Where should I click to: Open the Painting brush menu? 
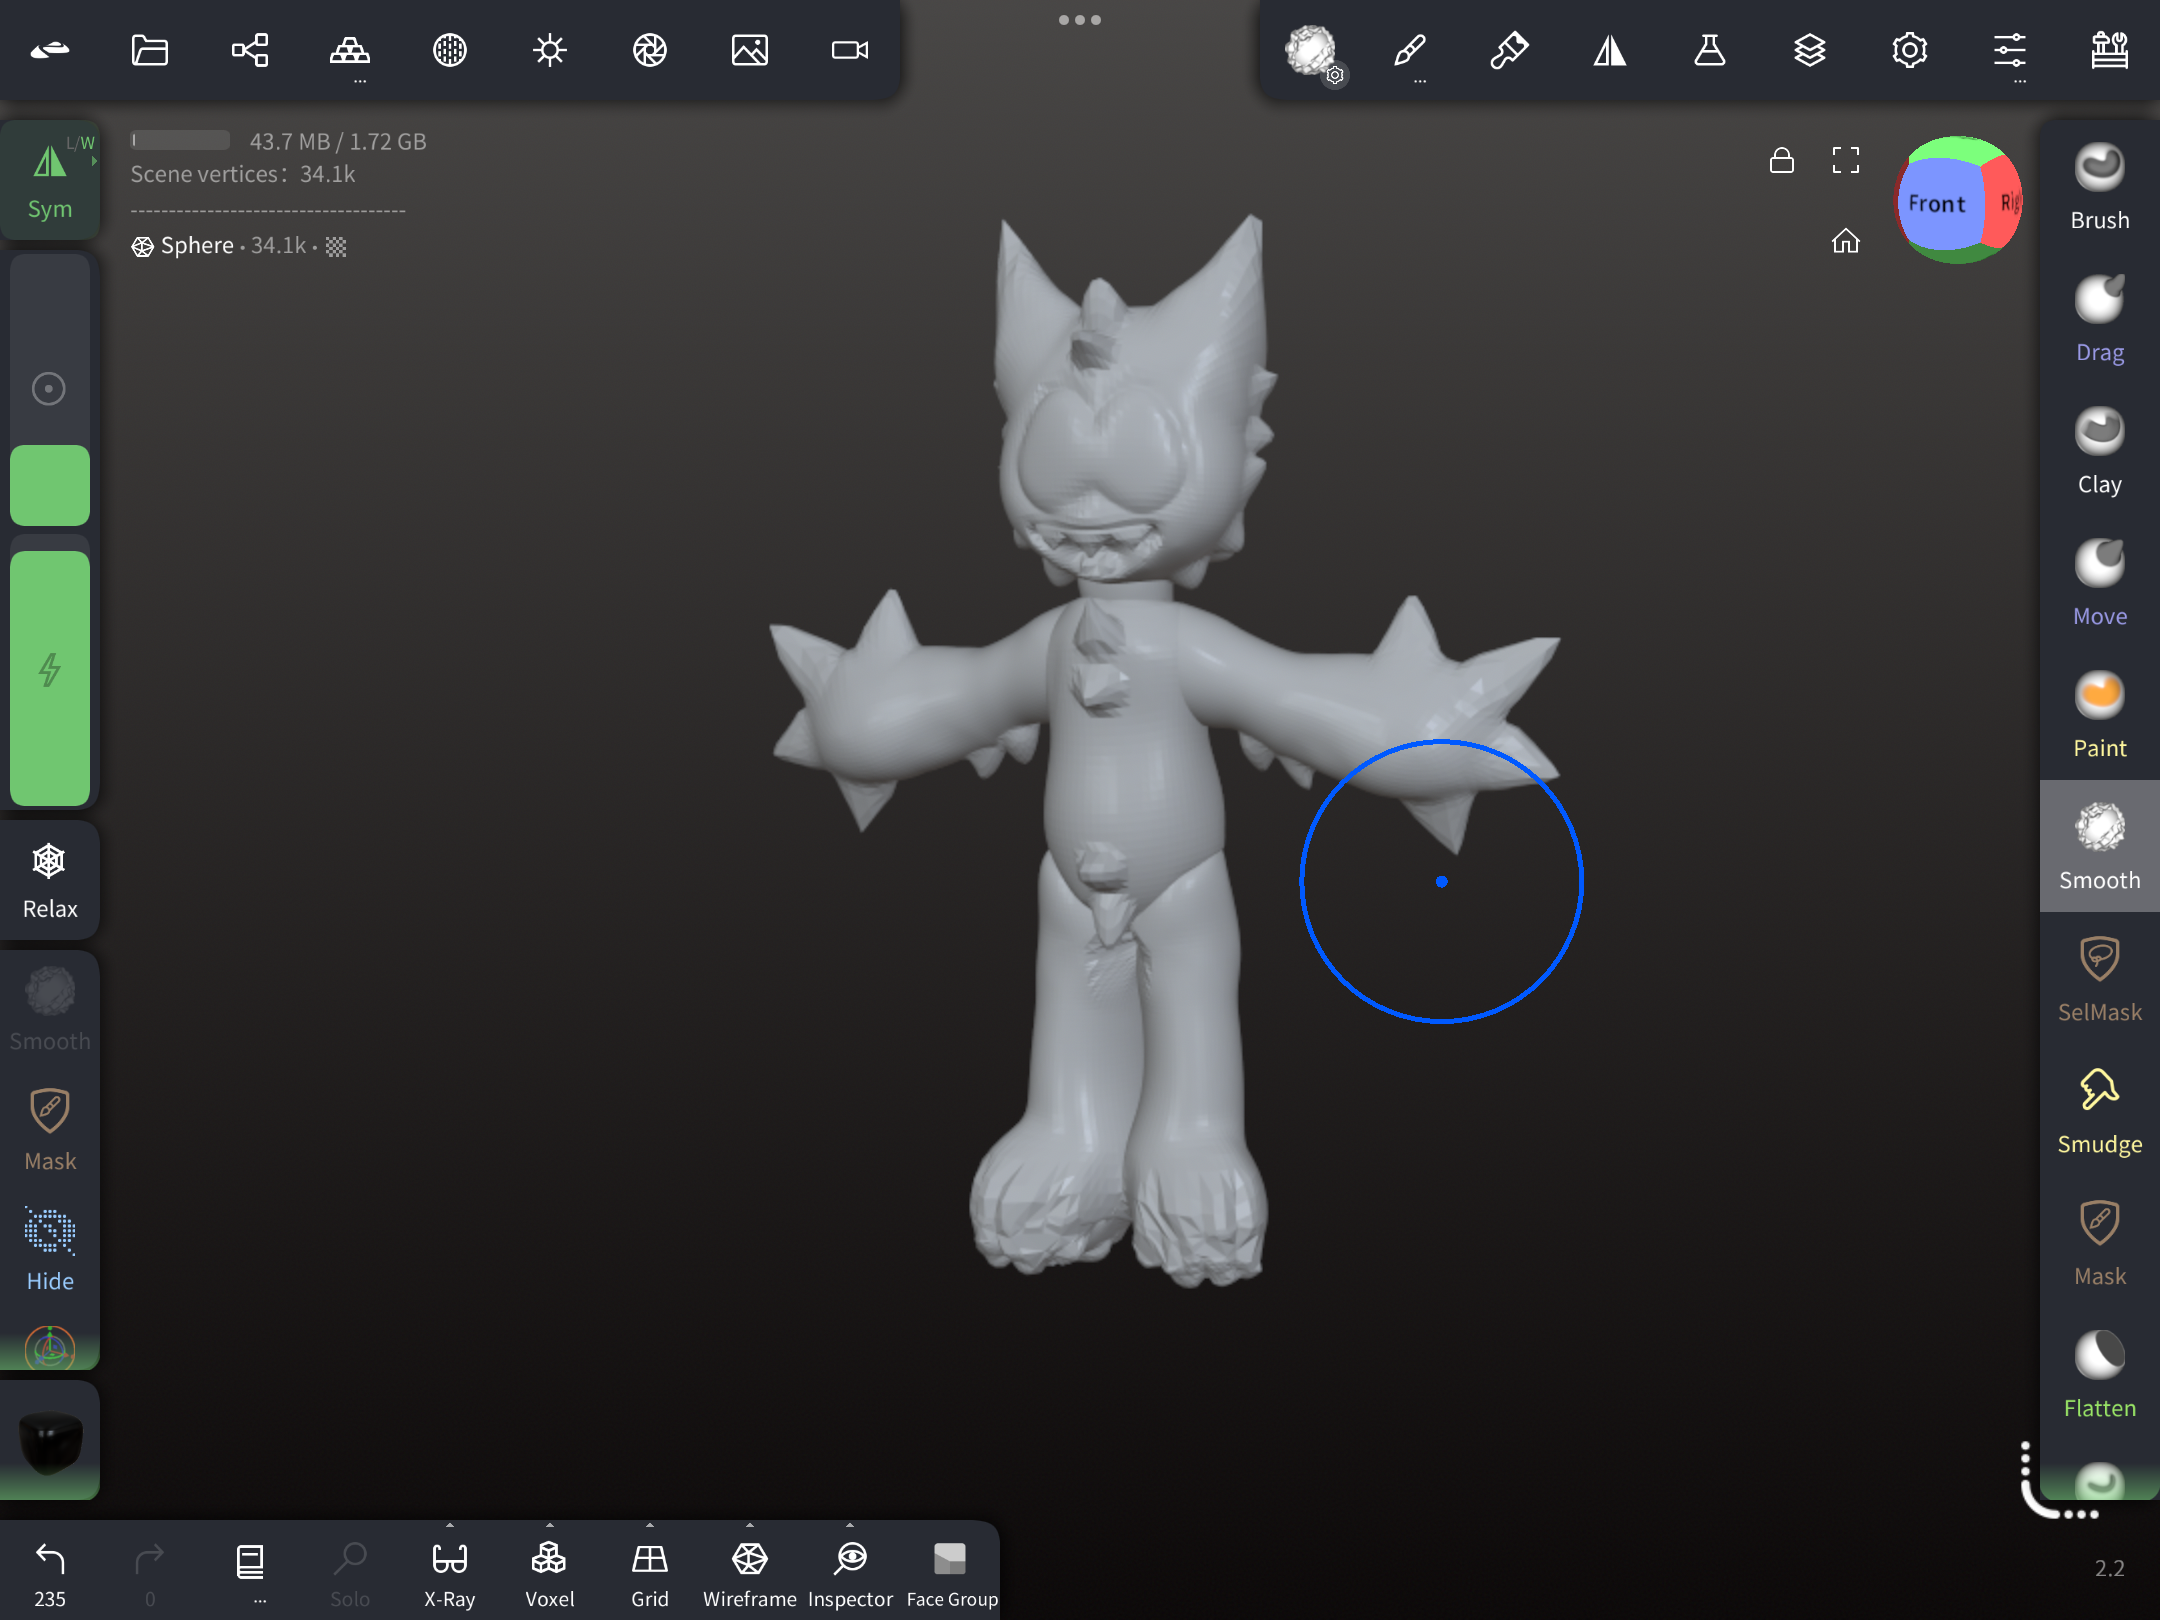1510,50
